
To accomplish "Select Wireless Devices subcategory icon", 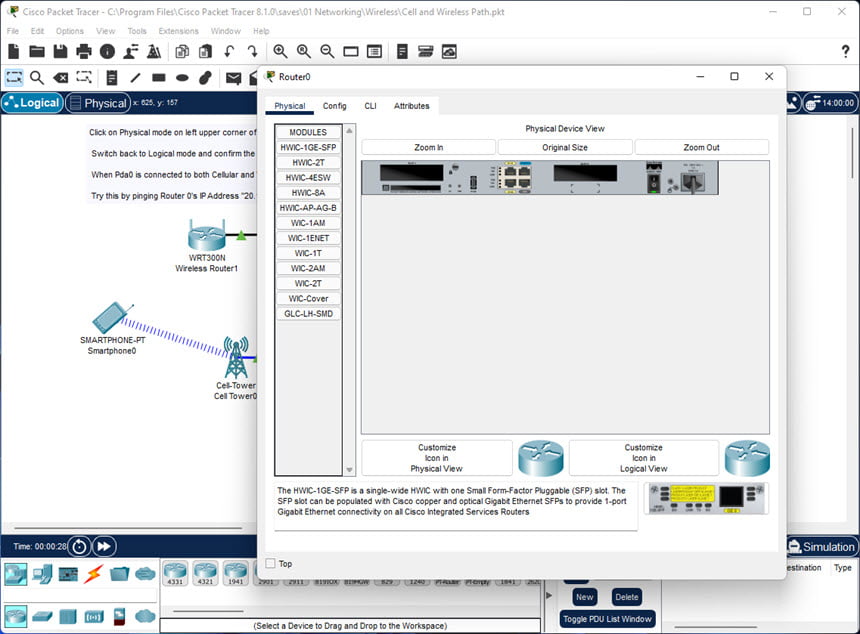I will click(94, 617).
